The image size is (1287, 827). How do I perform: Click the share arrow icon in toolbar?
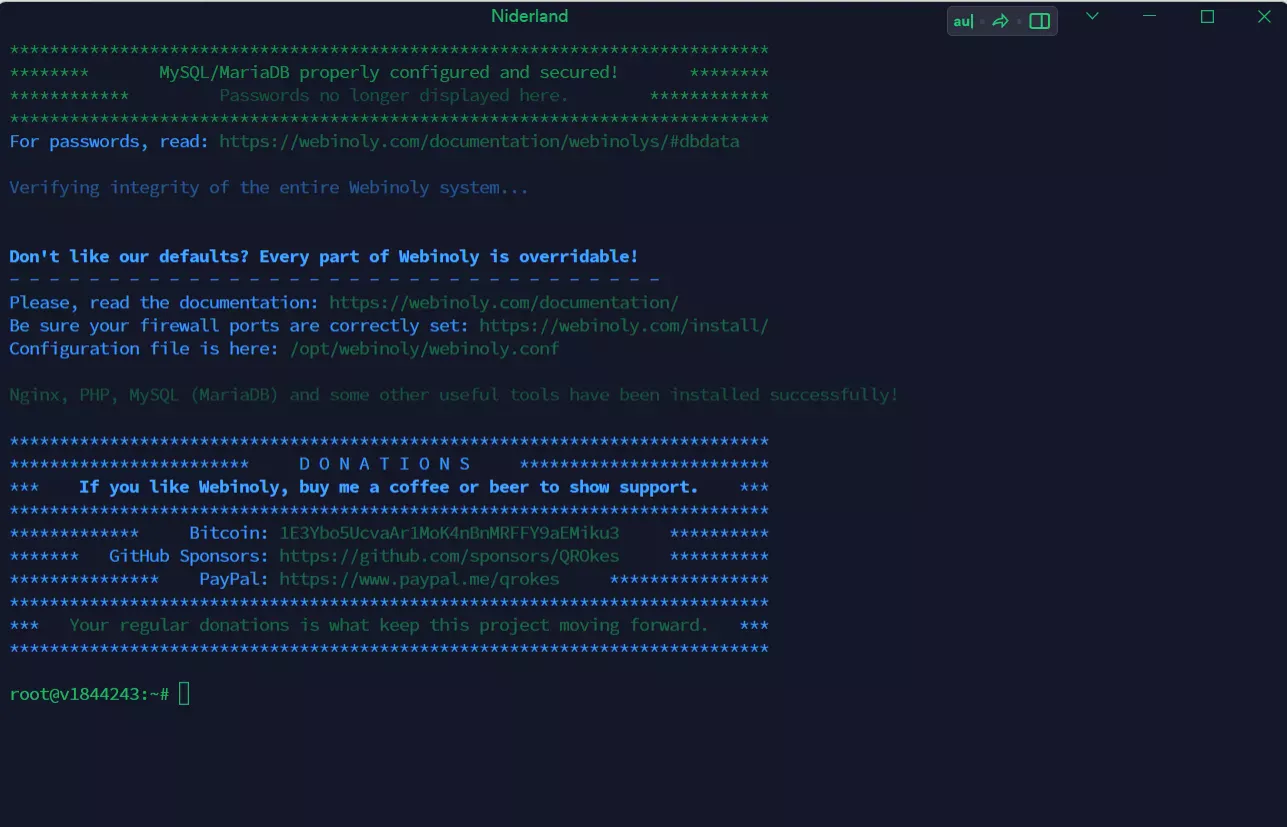point(1000,21)
